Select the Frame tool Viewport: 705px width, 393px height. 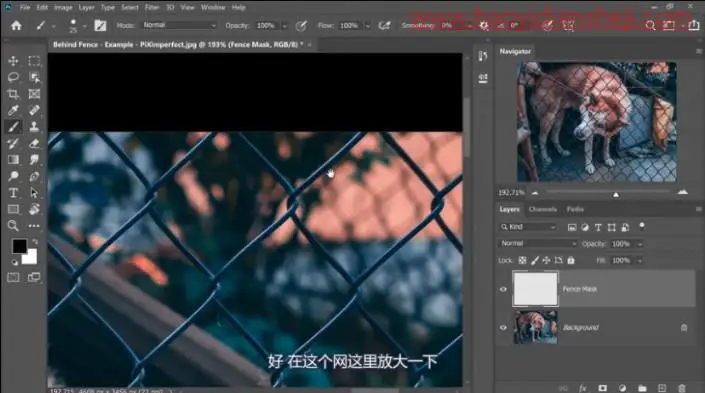click(x=34, y=94)
